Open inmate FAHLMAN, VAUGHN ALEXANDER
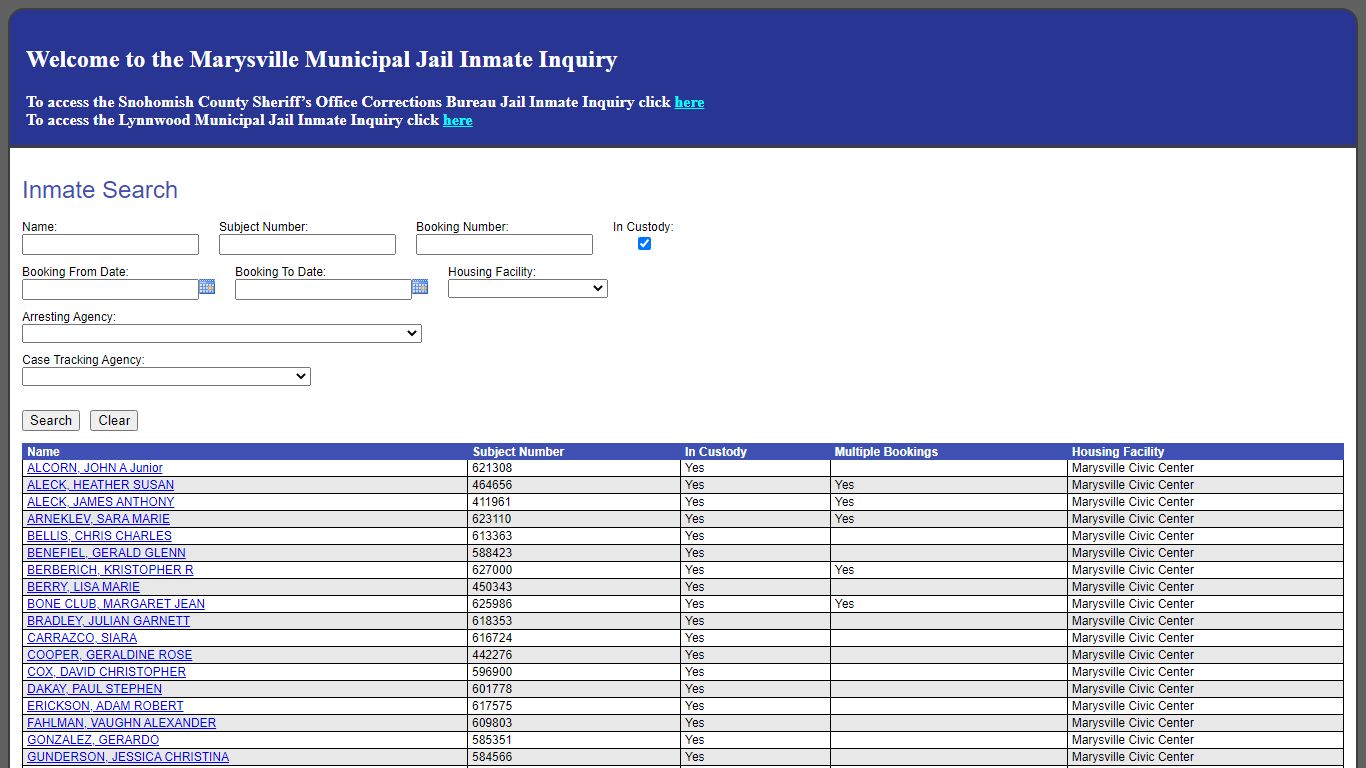This screenshot has width=1366, height=768. pos(121,723)
